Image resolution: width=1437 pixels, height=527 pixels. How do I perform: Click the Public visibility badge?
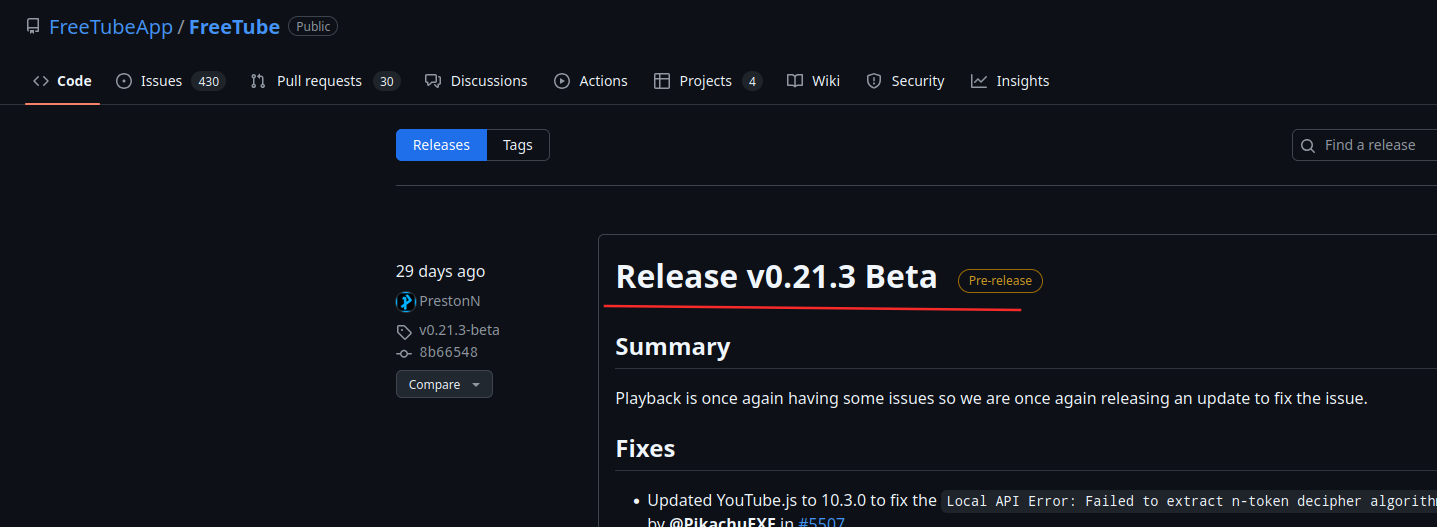(x=313, y=27)
